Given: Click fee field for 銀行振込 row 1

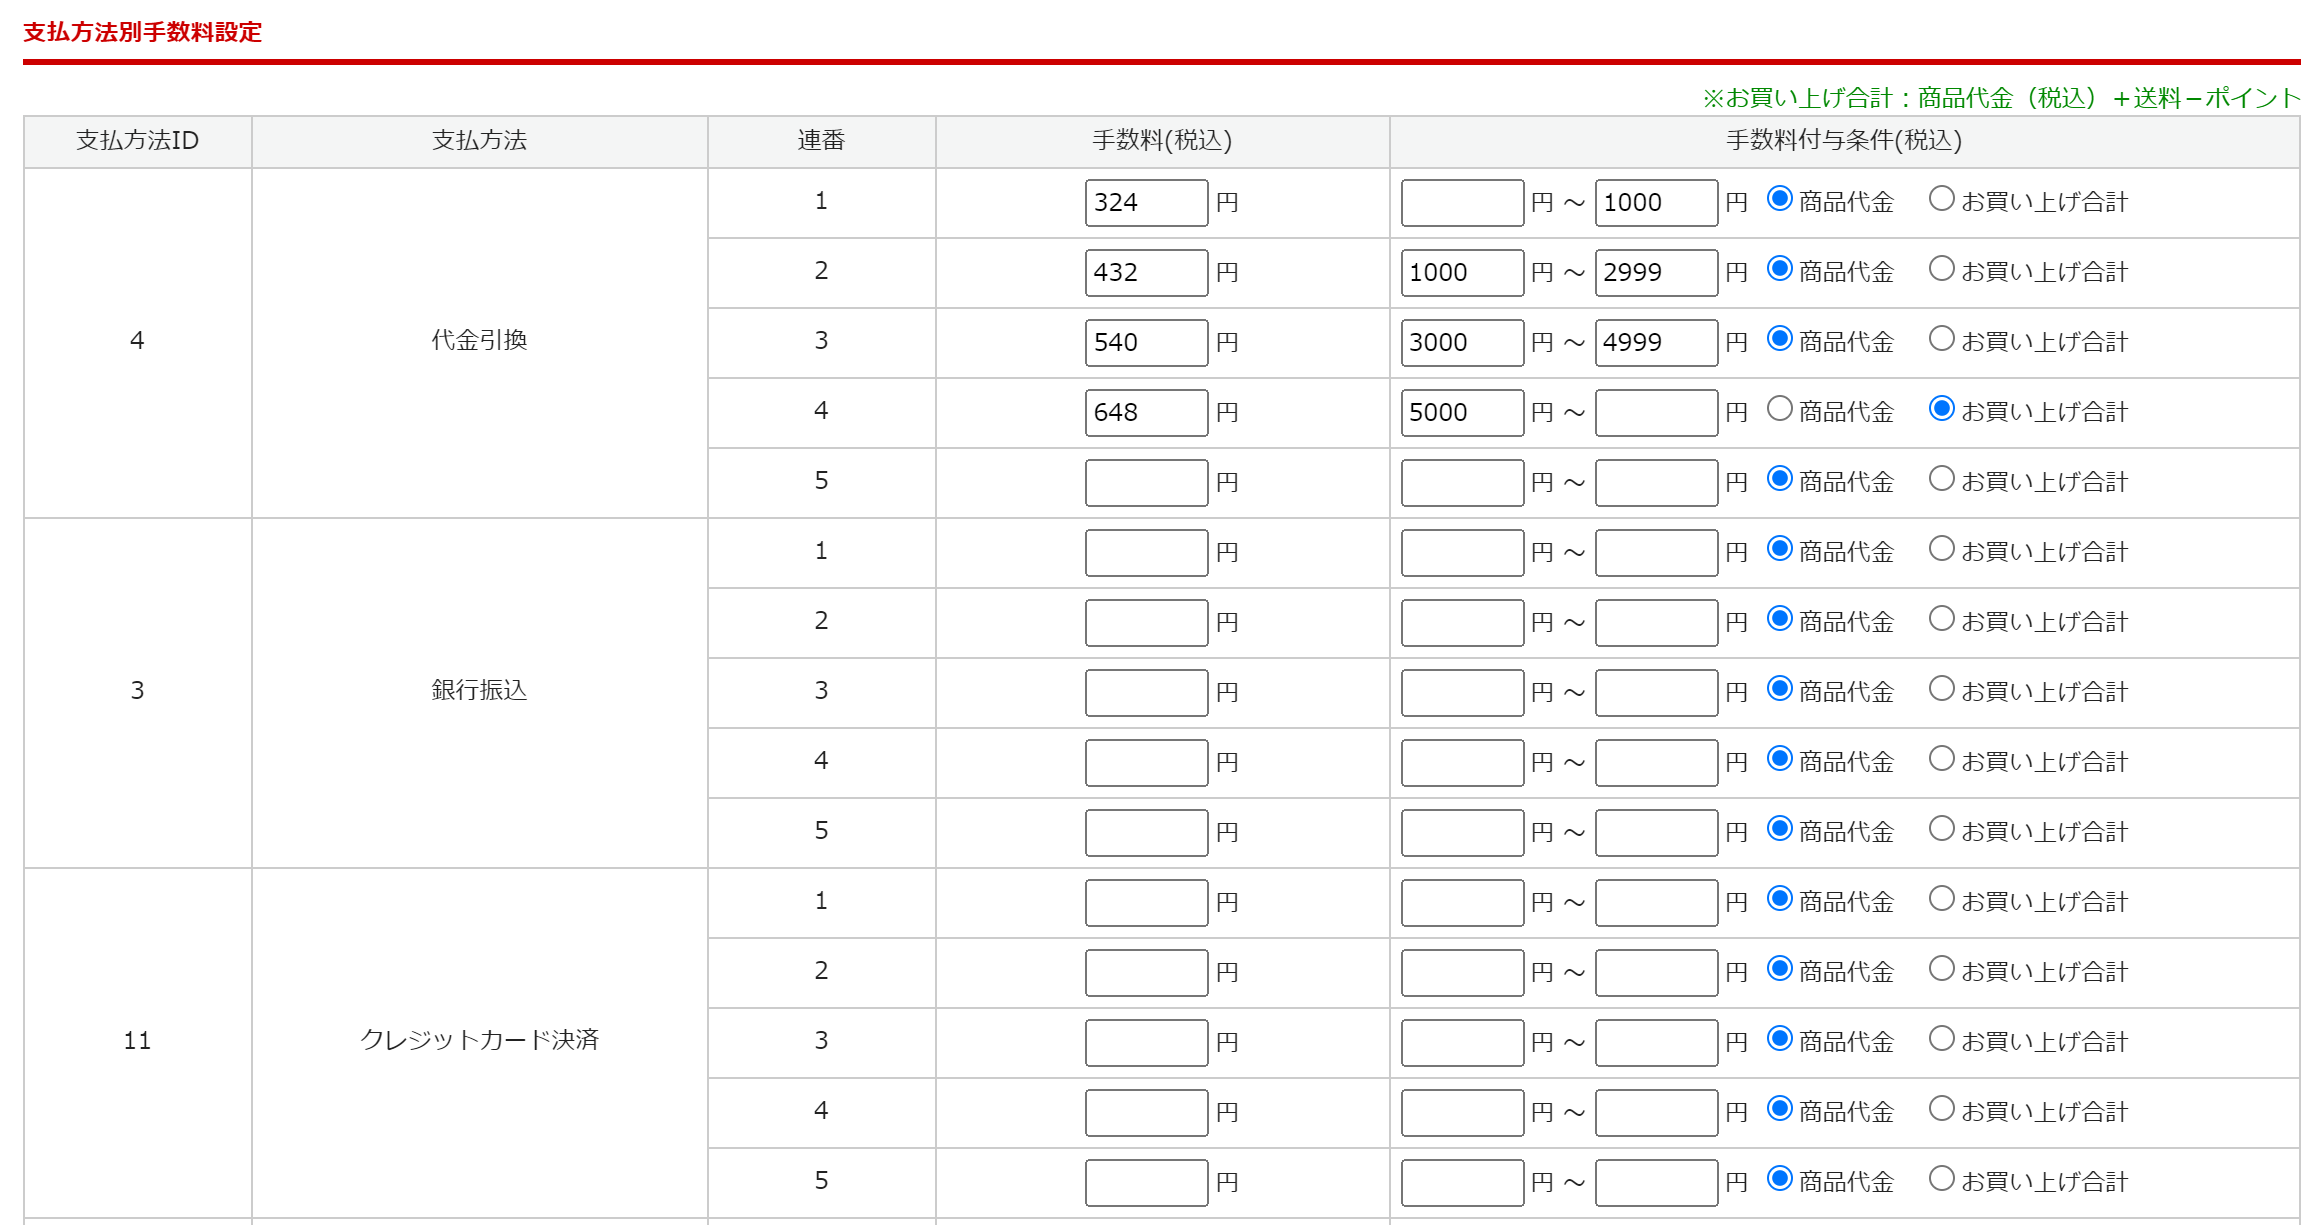Looking at the screenshot, I should [1146, 553].
